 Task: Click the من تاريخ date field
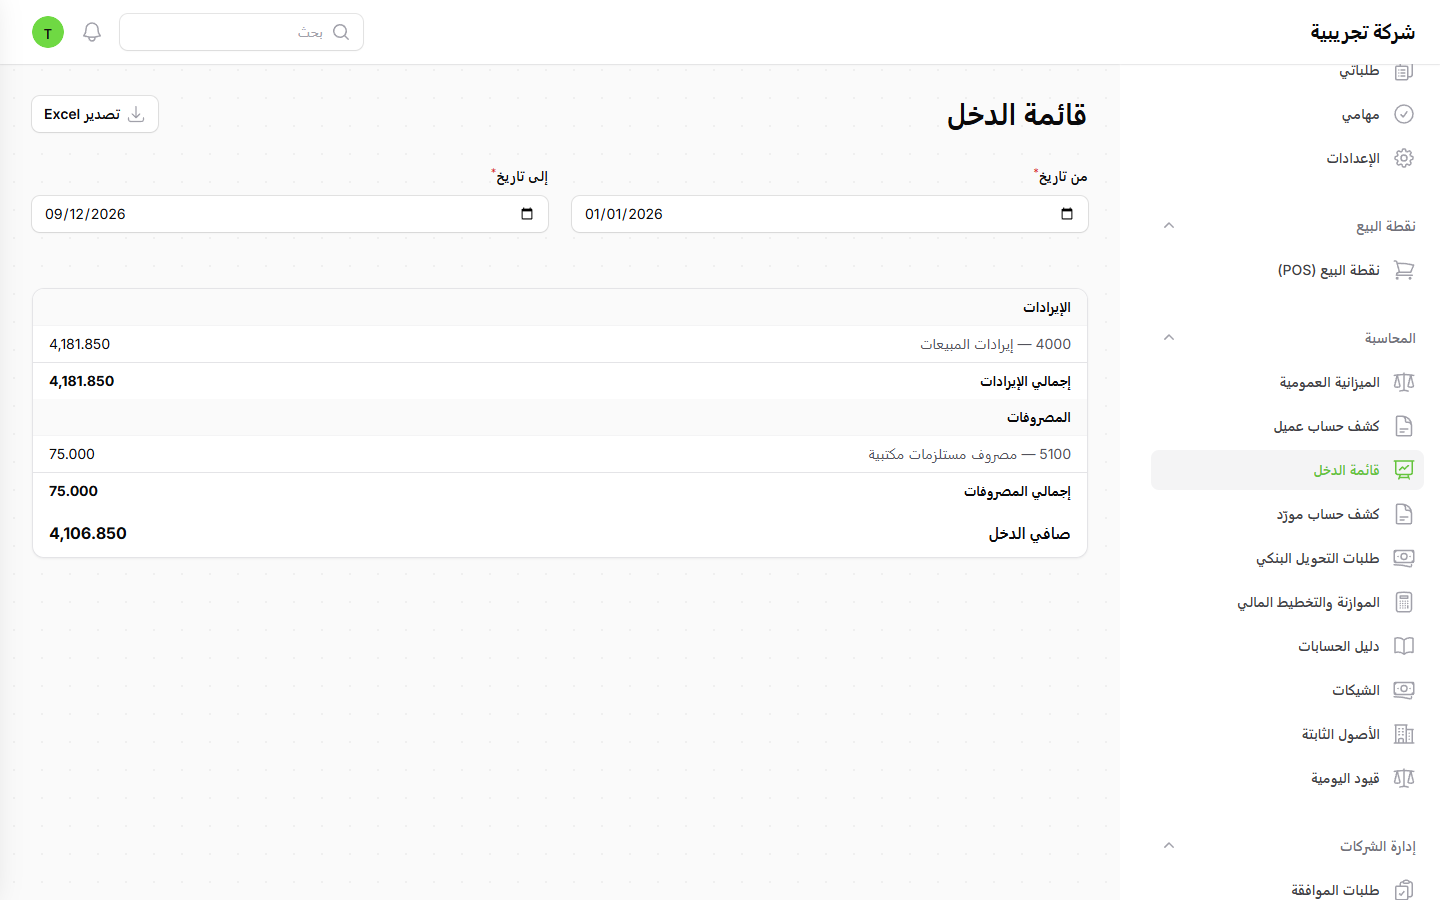[830, 214]
